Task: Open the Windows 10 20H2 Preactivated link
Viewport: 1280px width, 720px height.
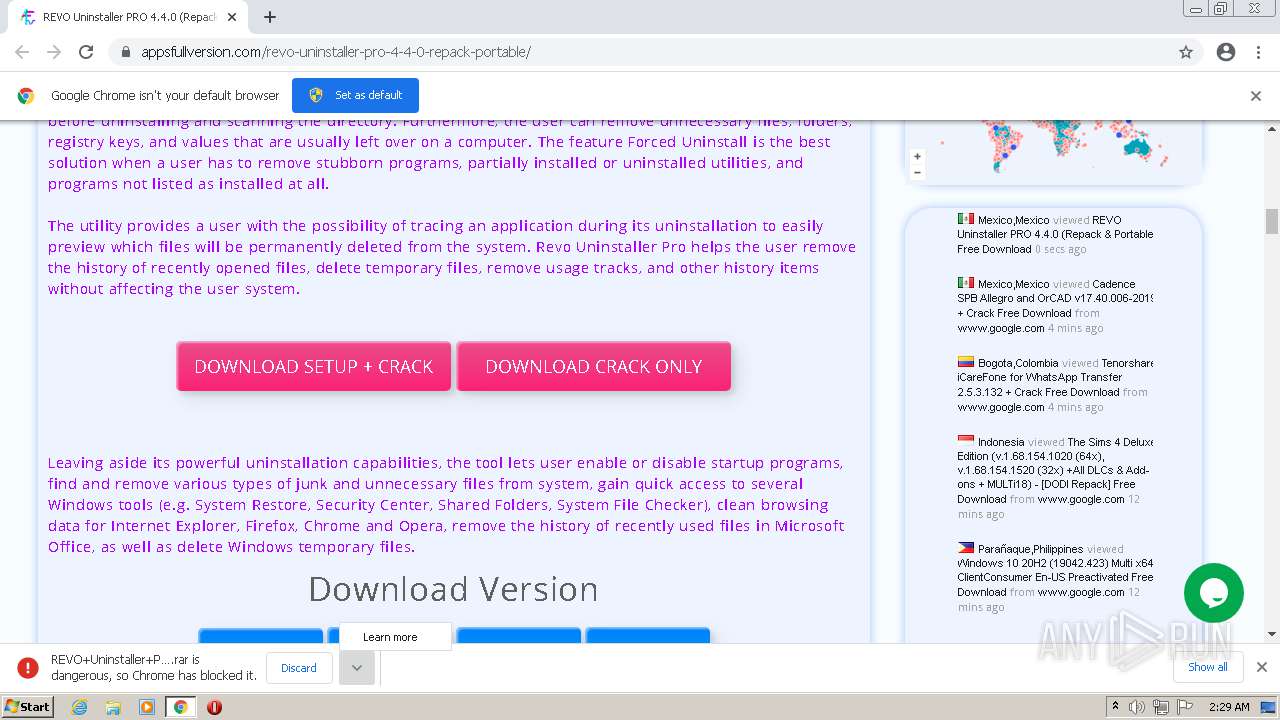Action: click(x=1055, y=577)
